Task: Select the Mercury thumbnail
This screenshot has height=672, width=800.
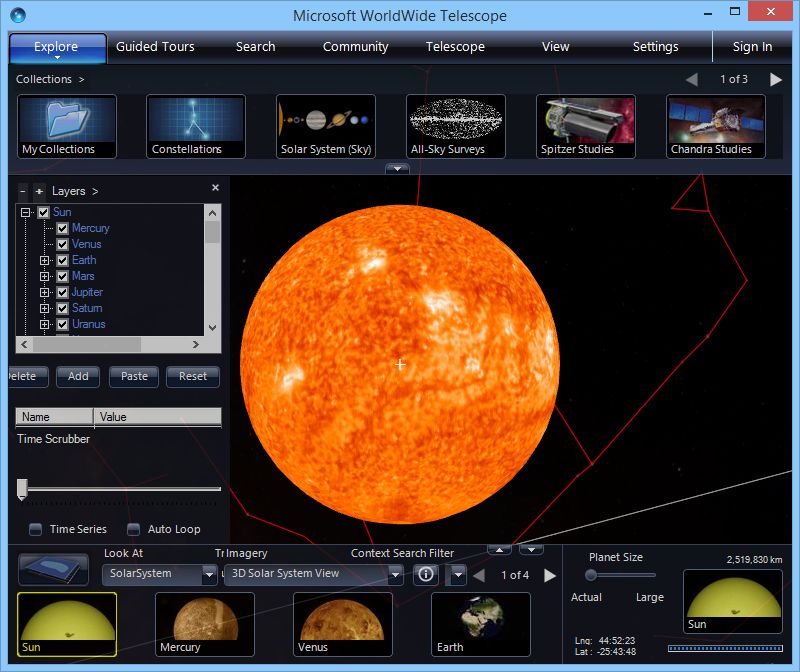Action: 205,625
